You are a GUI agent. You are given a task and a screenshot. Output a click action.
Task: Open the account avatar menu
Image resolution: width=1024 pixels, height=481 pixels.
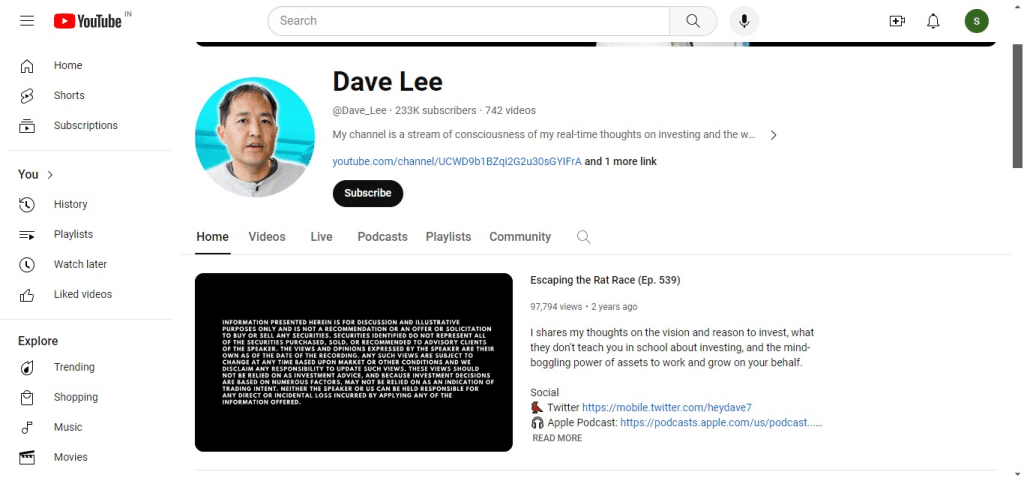tap(976, 21)
